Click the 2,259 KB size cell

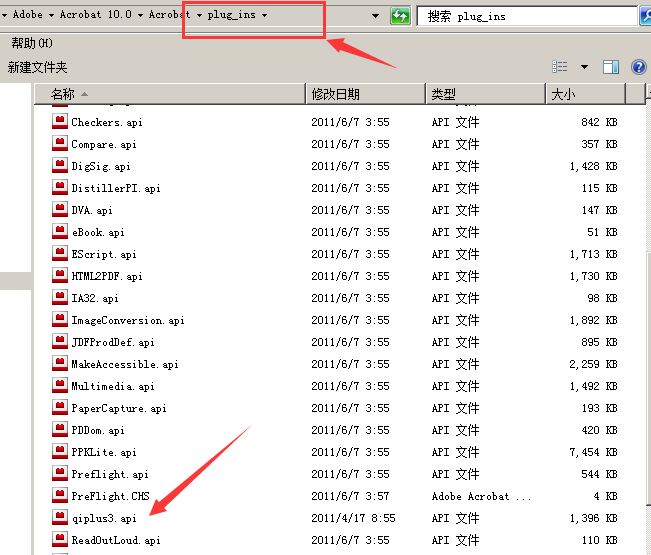pos(593,364)
